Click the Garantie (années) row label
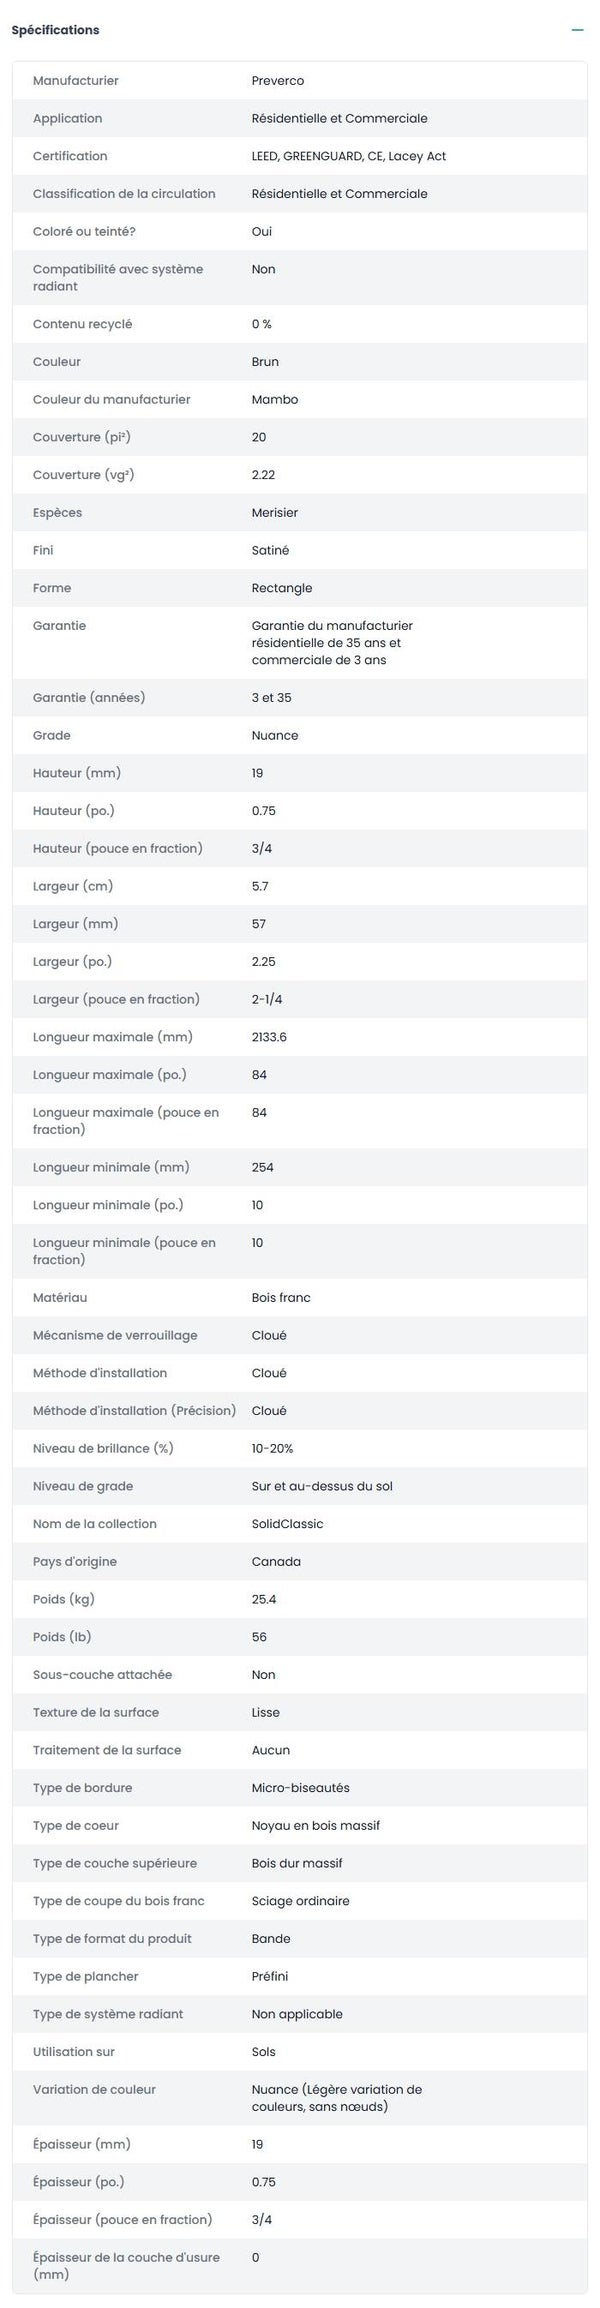Viewport: 600px width, 2308px height. pyautogui.click(x=89, y=697)
